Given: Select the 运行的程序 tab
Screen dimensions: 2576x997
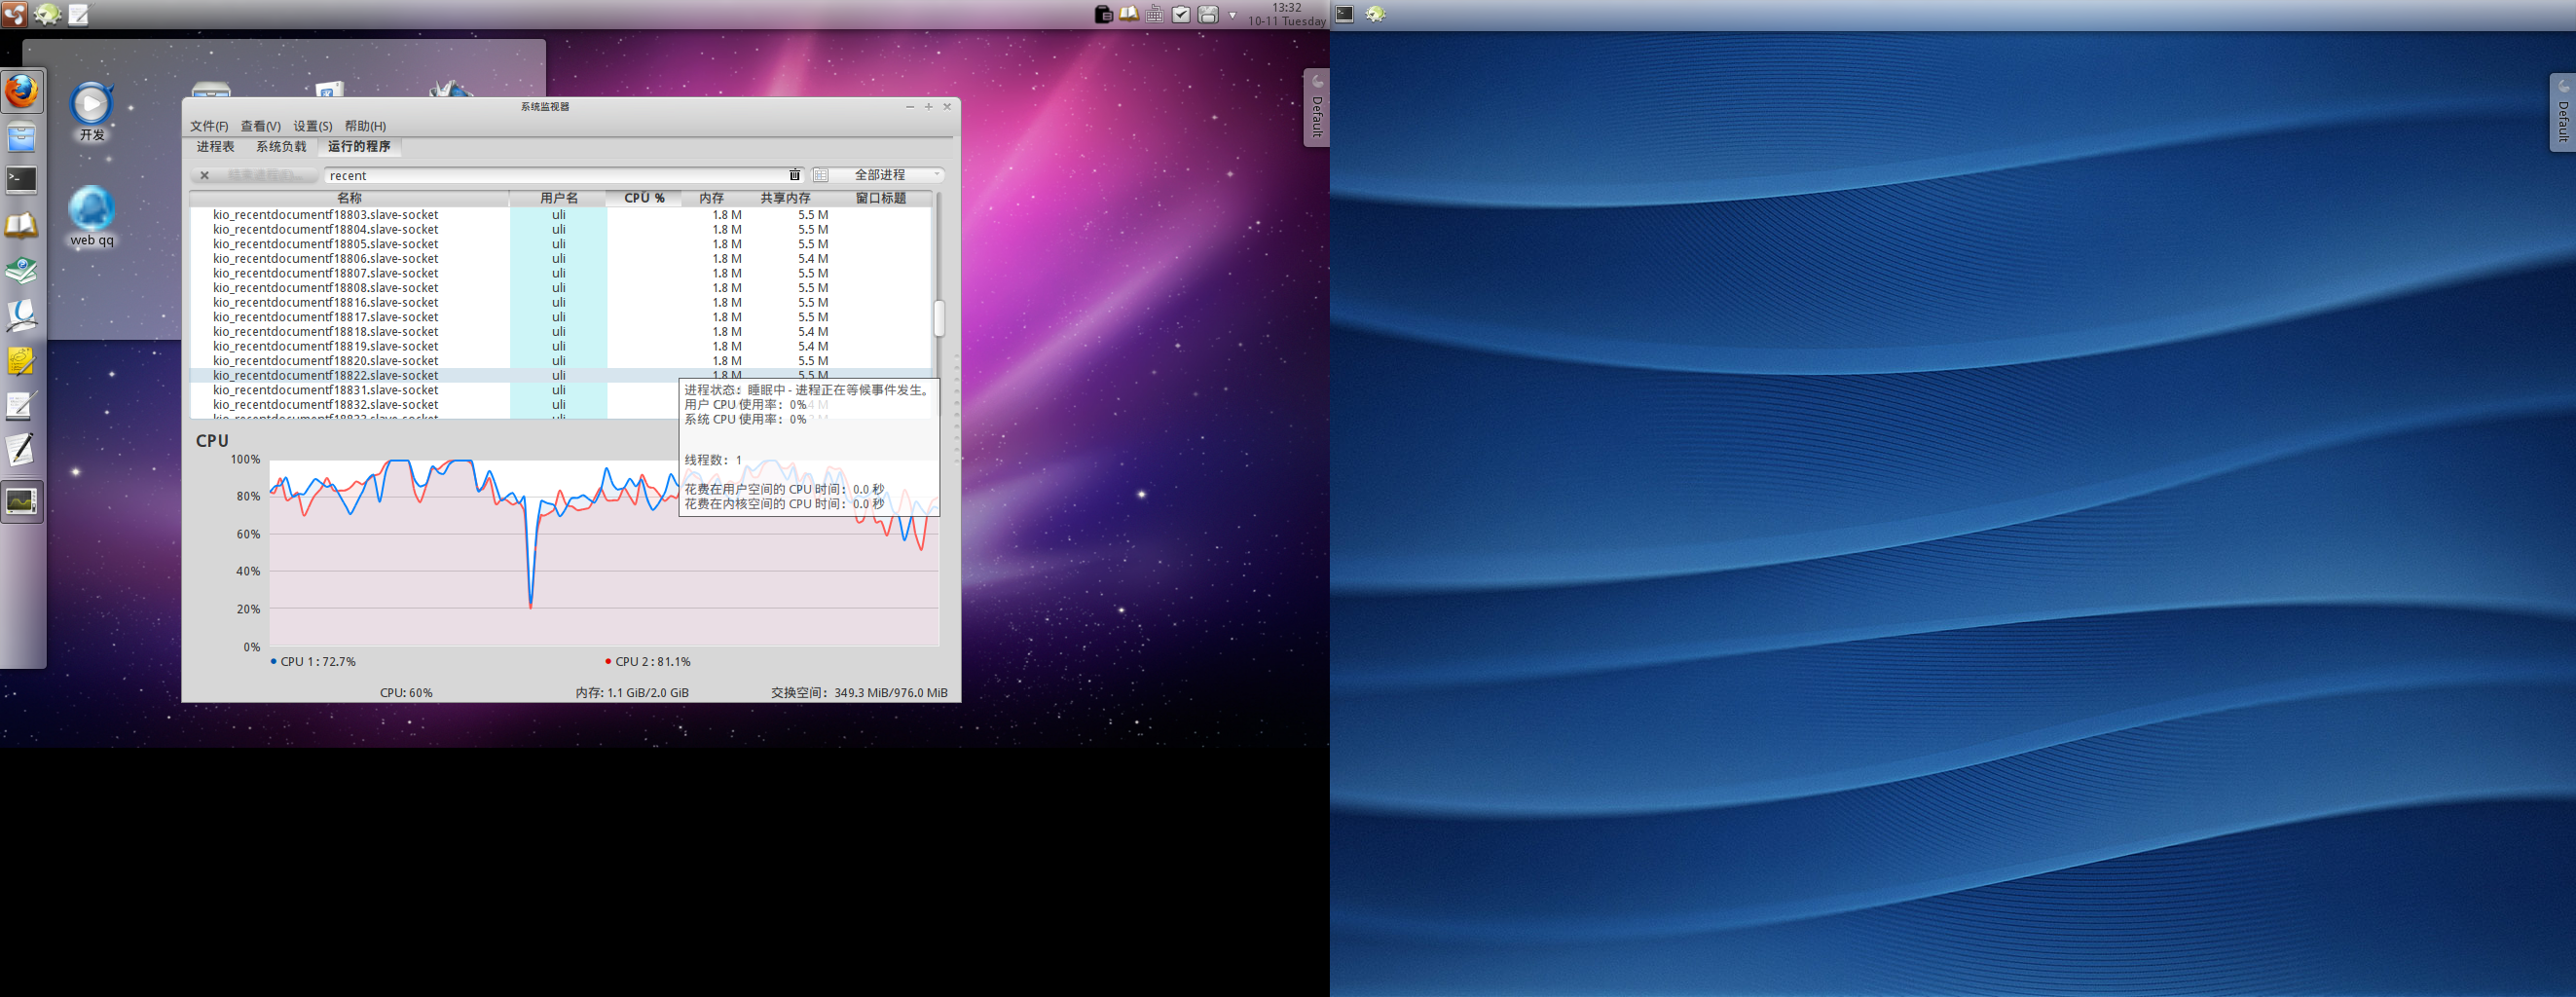Looking at the screenshot, I should coord(359,147).
